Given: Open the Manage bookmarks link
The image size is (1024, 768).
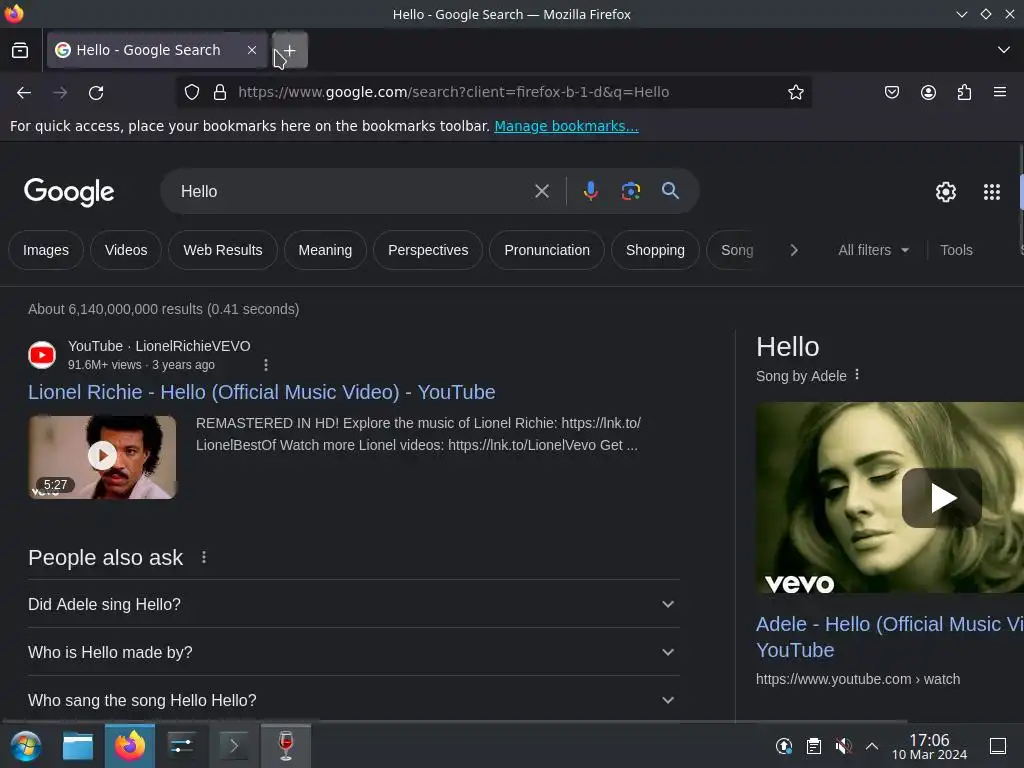Looking at the screenshot, I should (566, 126).
